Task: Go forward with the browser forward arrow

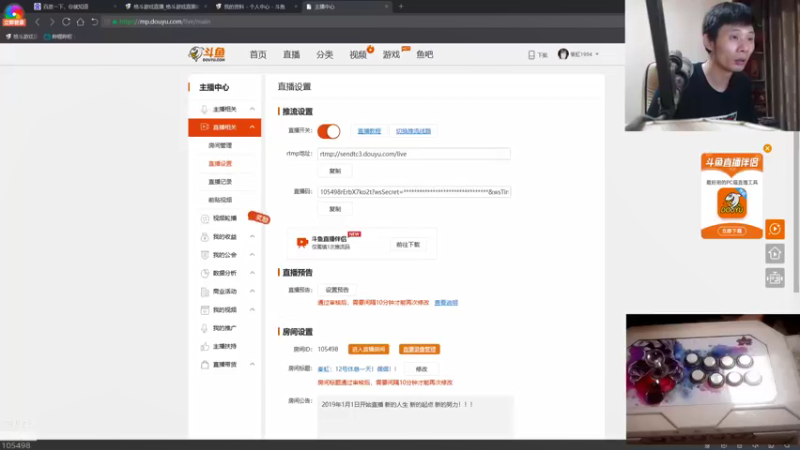Action: pos(52,22)
